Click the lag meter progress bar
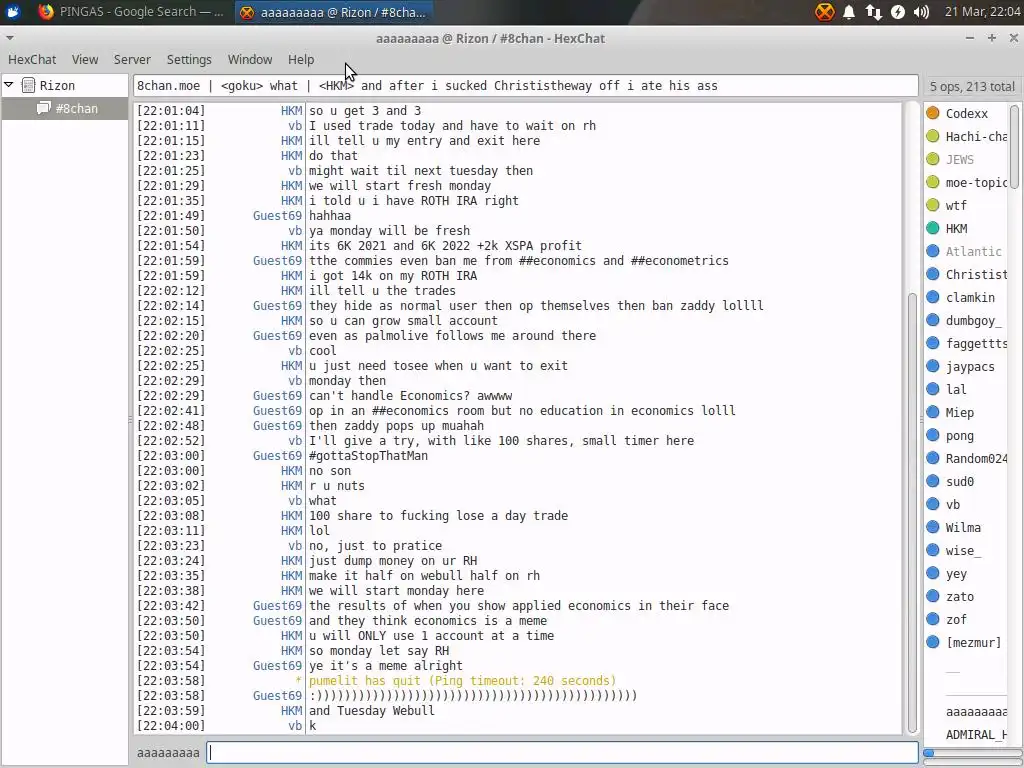This screenshot has width=1024, height=768. point(973,753)
